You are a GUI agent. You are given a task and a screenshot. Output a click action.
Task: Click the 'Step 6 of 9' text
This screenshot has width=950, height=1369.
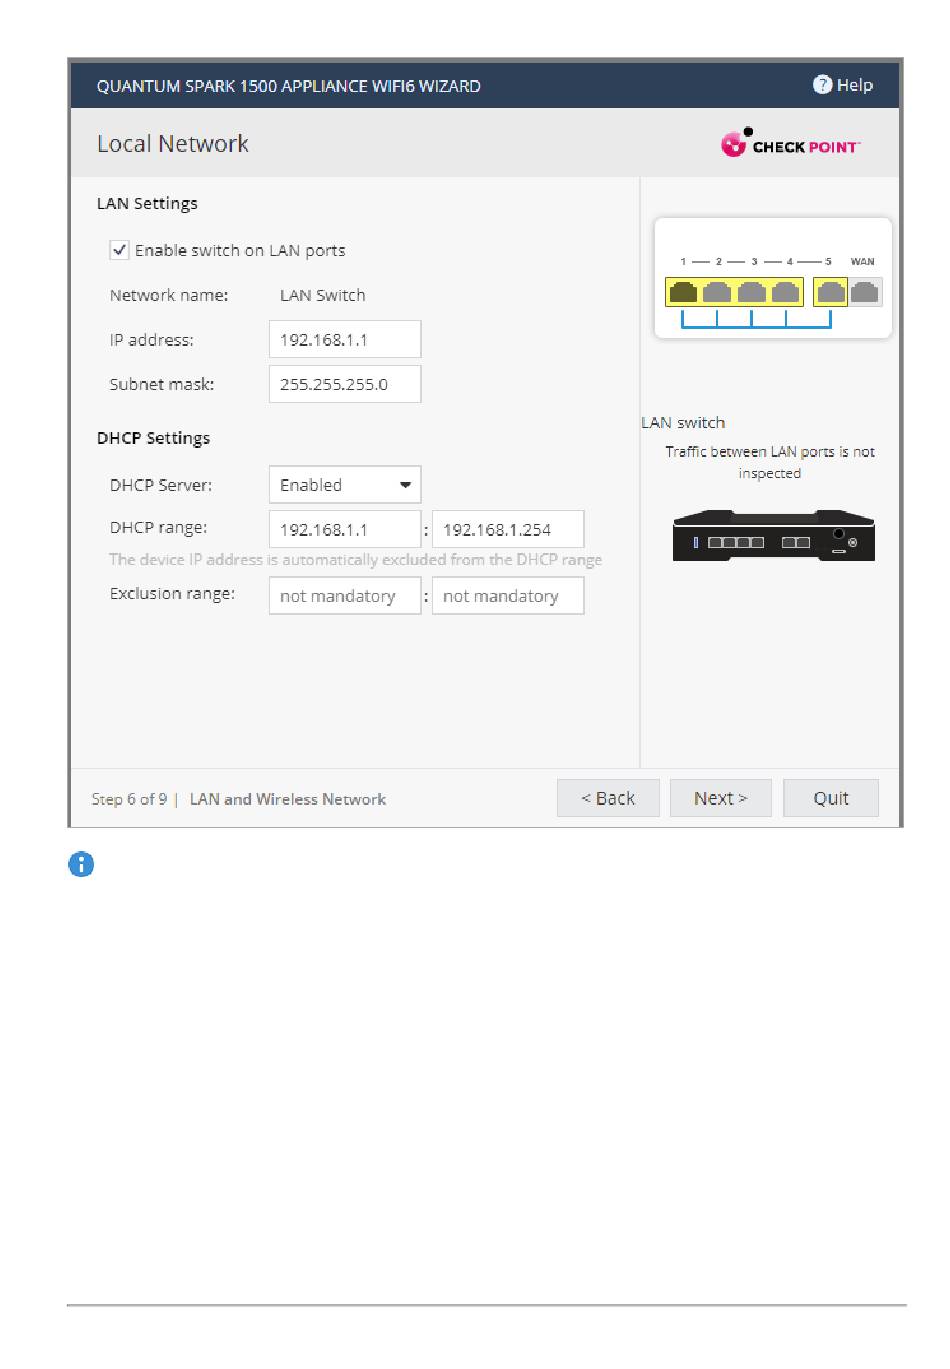[x=129, y=799]
